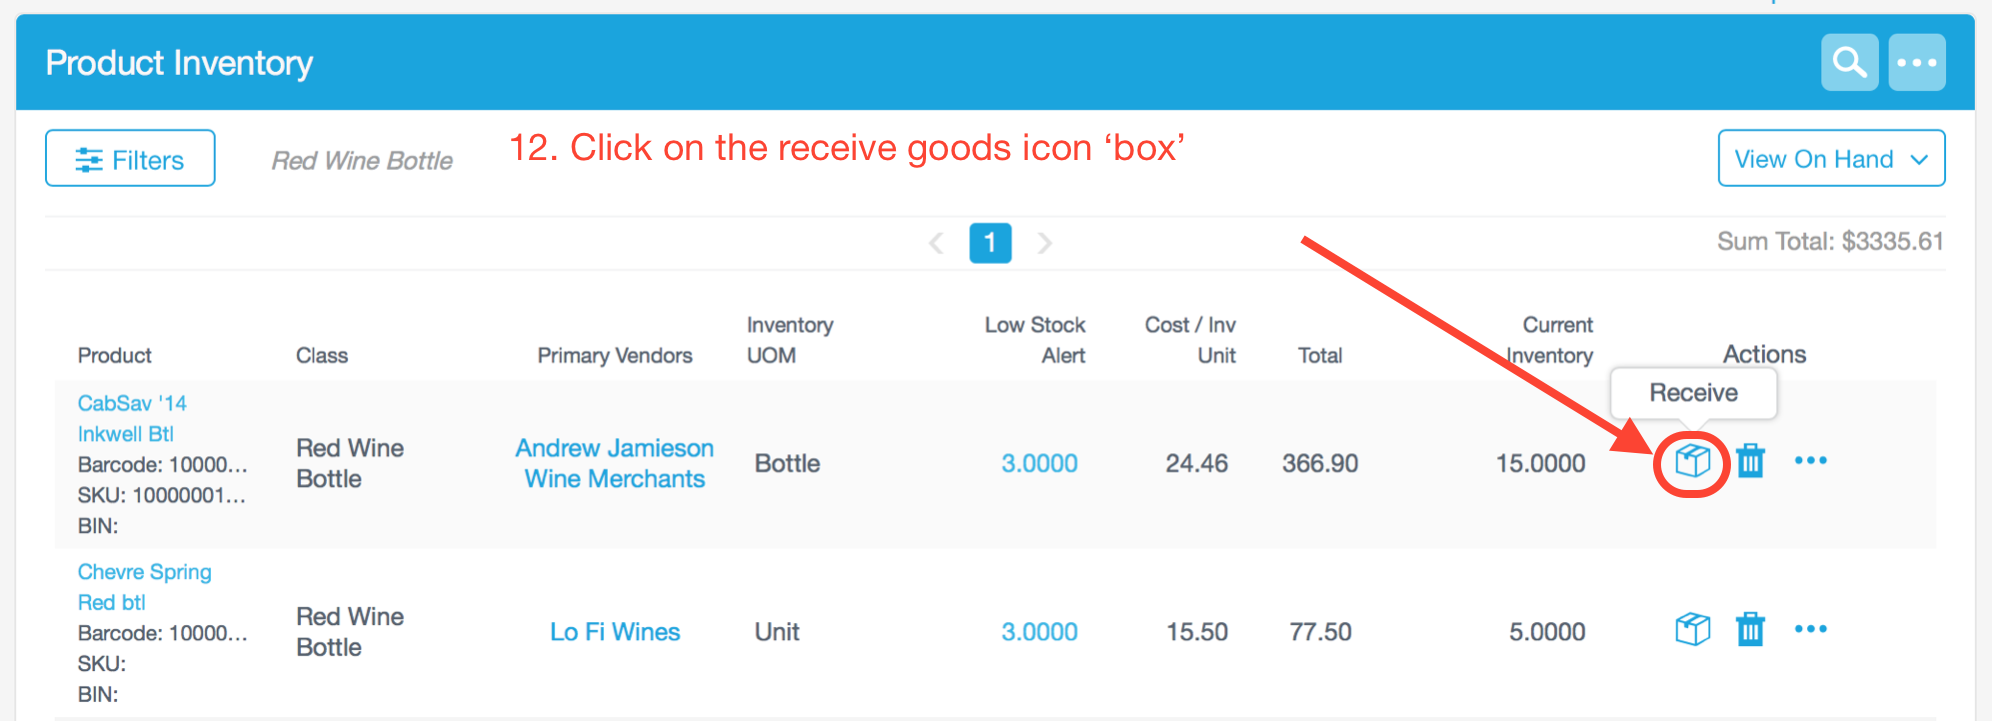Open more actions for CabSav '14 row
This screenshot has width=1992, height=728.
point(1810,461)
